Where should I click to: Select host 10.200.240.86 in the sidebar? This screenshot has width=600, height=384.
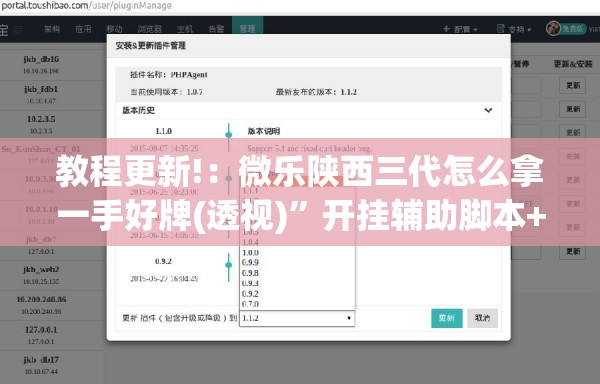tap(41, 299)
